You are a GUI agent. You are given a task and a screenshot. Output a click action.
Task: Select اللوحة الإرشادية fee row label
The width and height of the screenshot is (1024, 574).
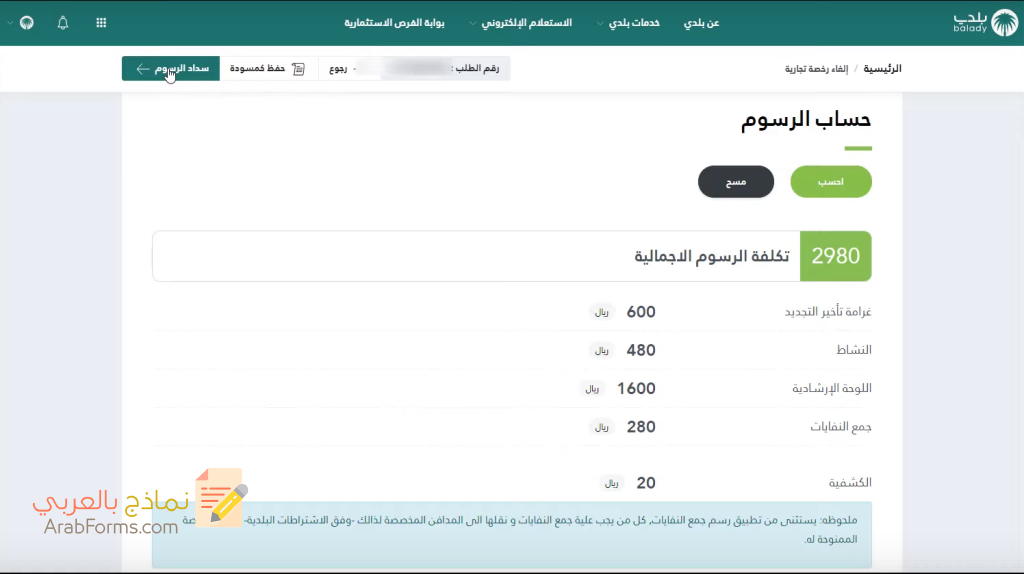coord(832,389)
